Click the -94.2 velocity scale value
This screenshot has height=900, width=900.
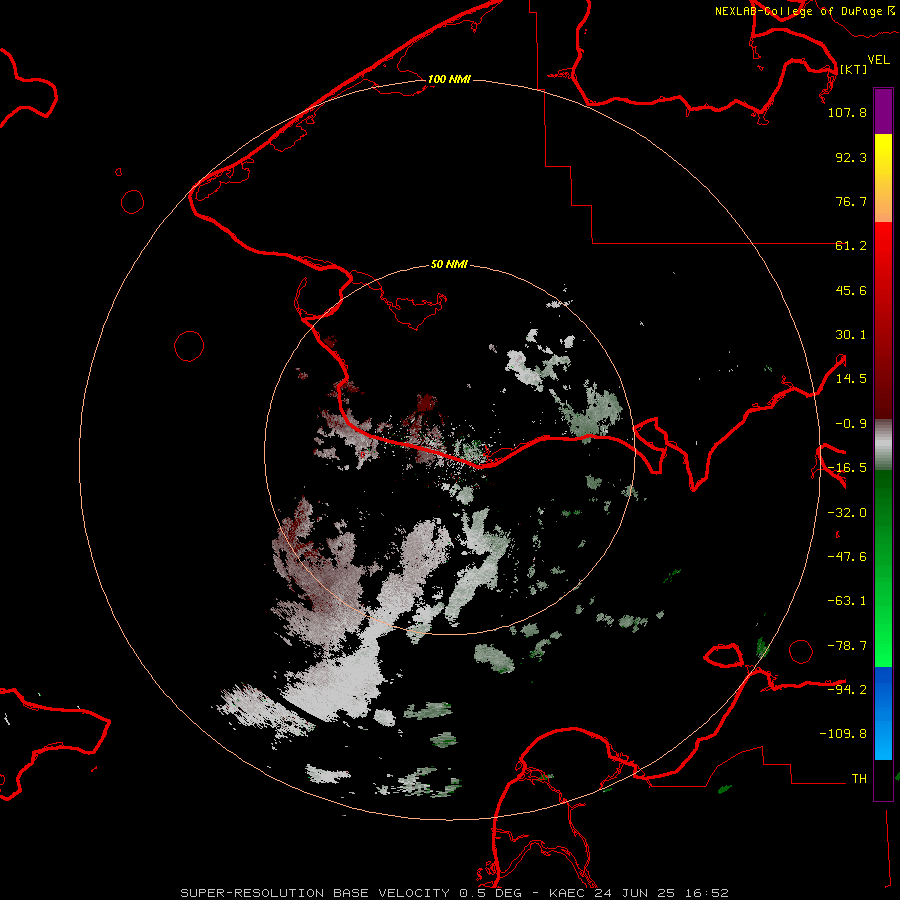coord(847,690)
